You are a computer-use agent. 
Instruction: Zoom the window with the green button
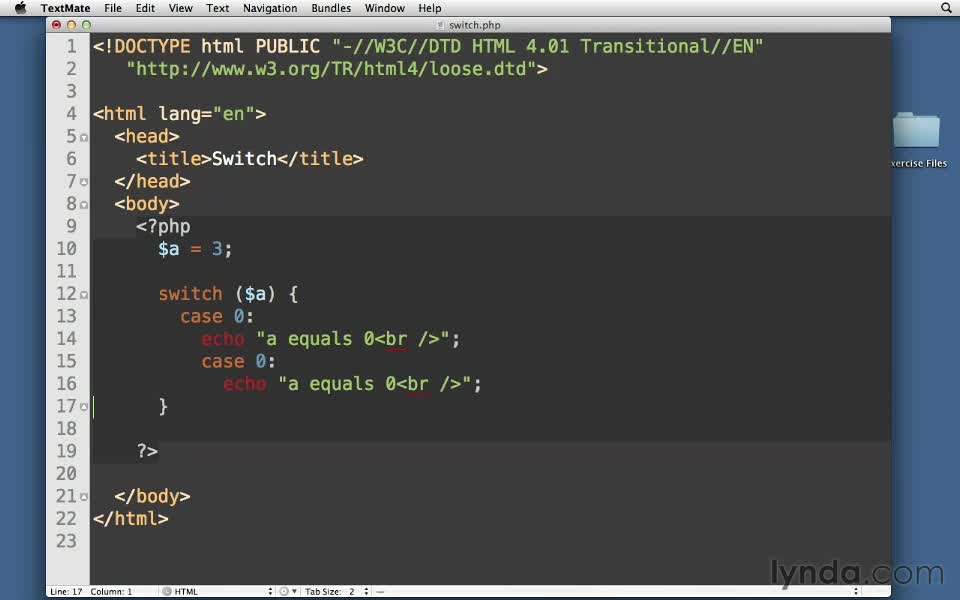(x=86, y=24)
